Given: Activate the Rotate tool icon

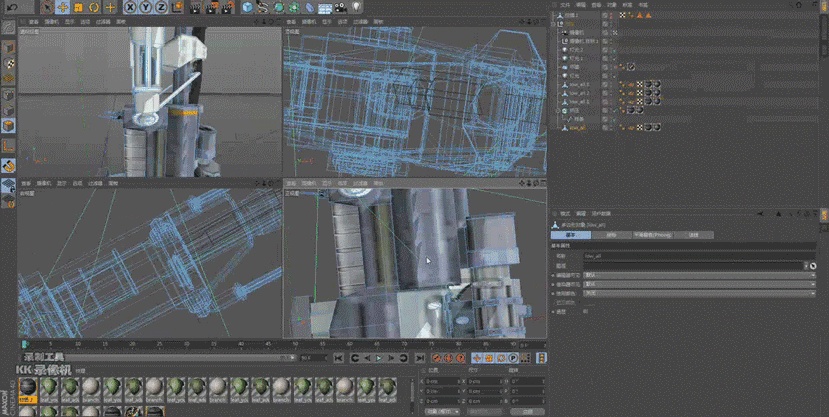Looking at the screenshot, I should point(94,7).
